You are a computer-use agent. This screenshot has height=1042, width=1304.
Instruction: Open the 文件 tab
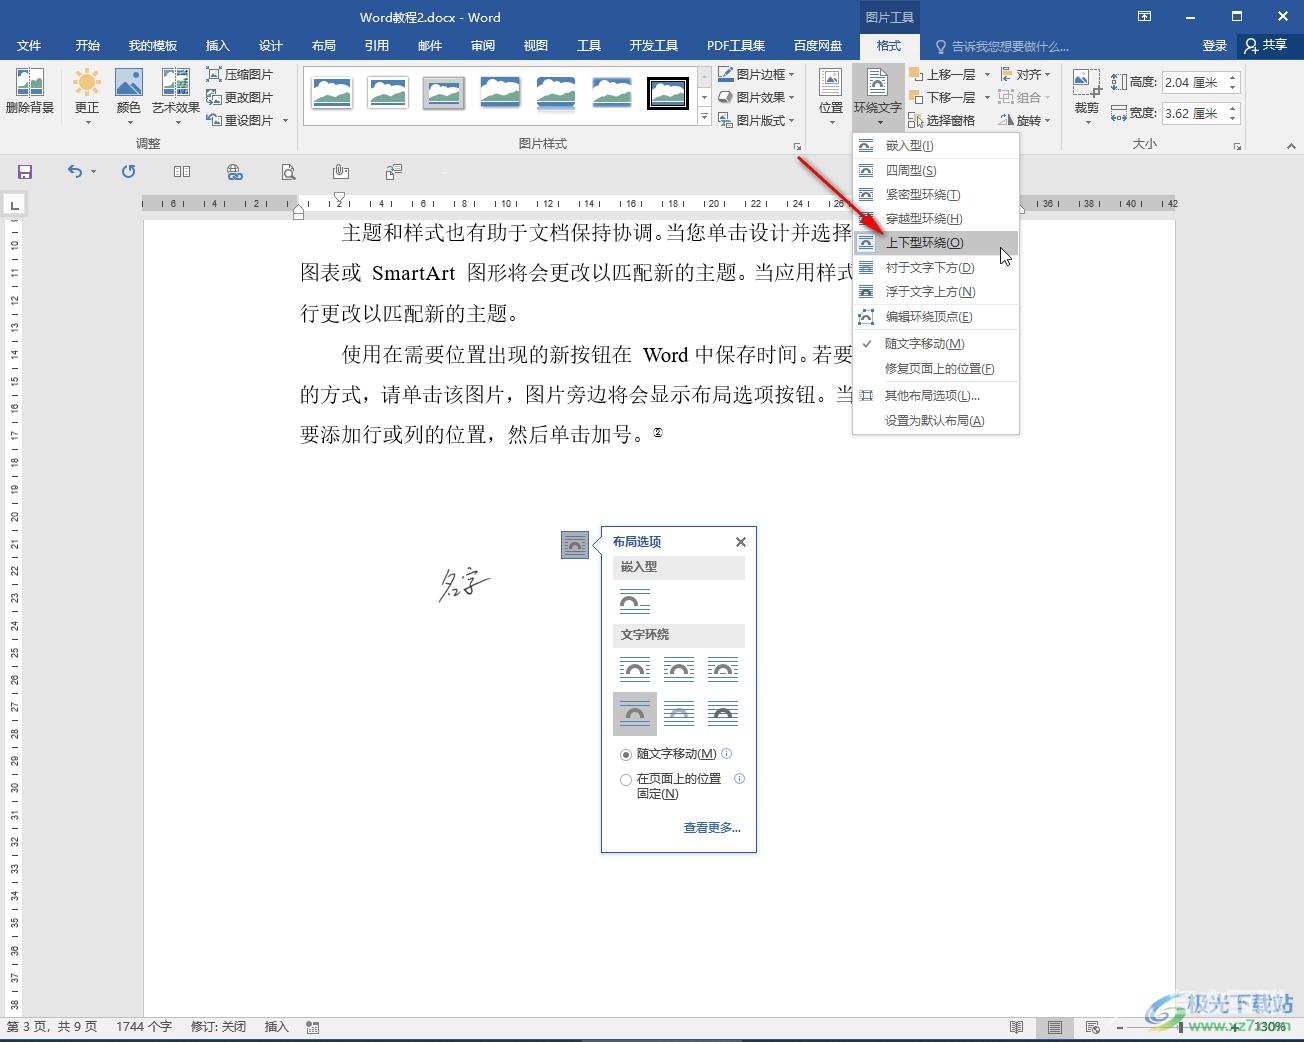coord(29,46)
